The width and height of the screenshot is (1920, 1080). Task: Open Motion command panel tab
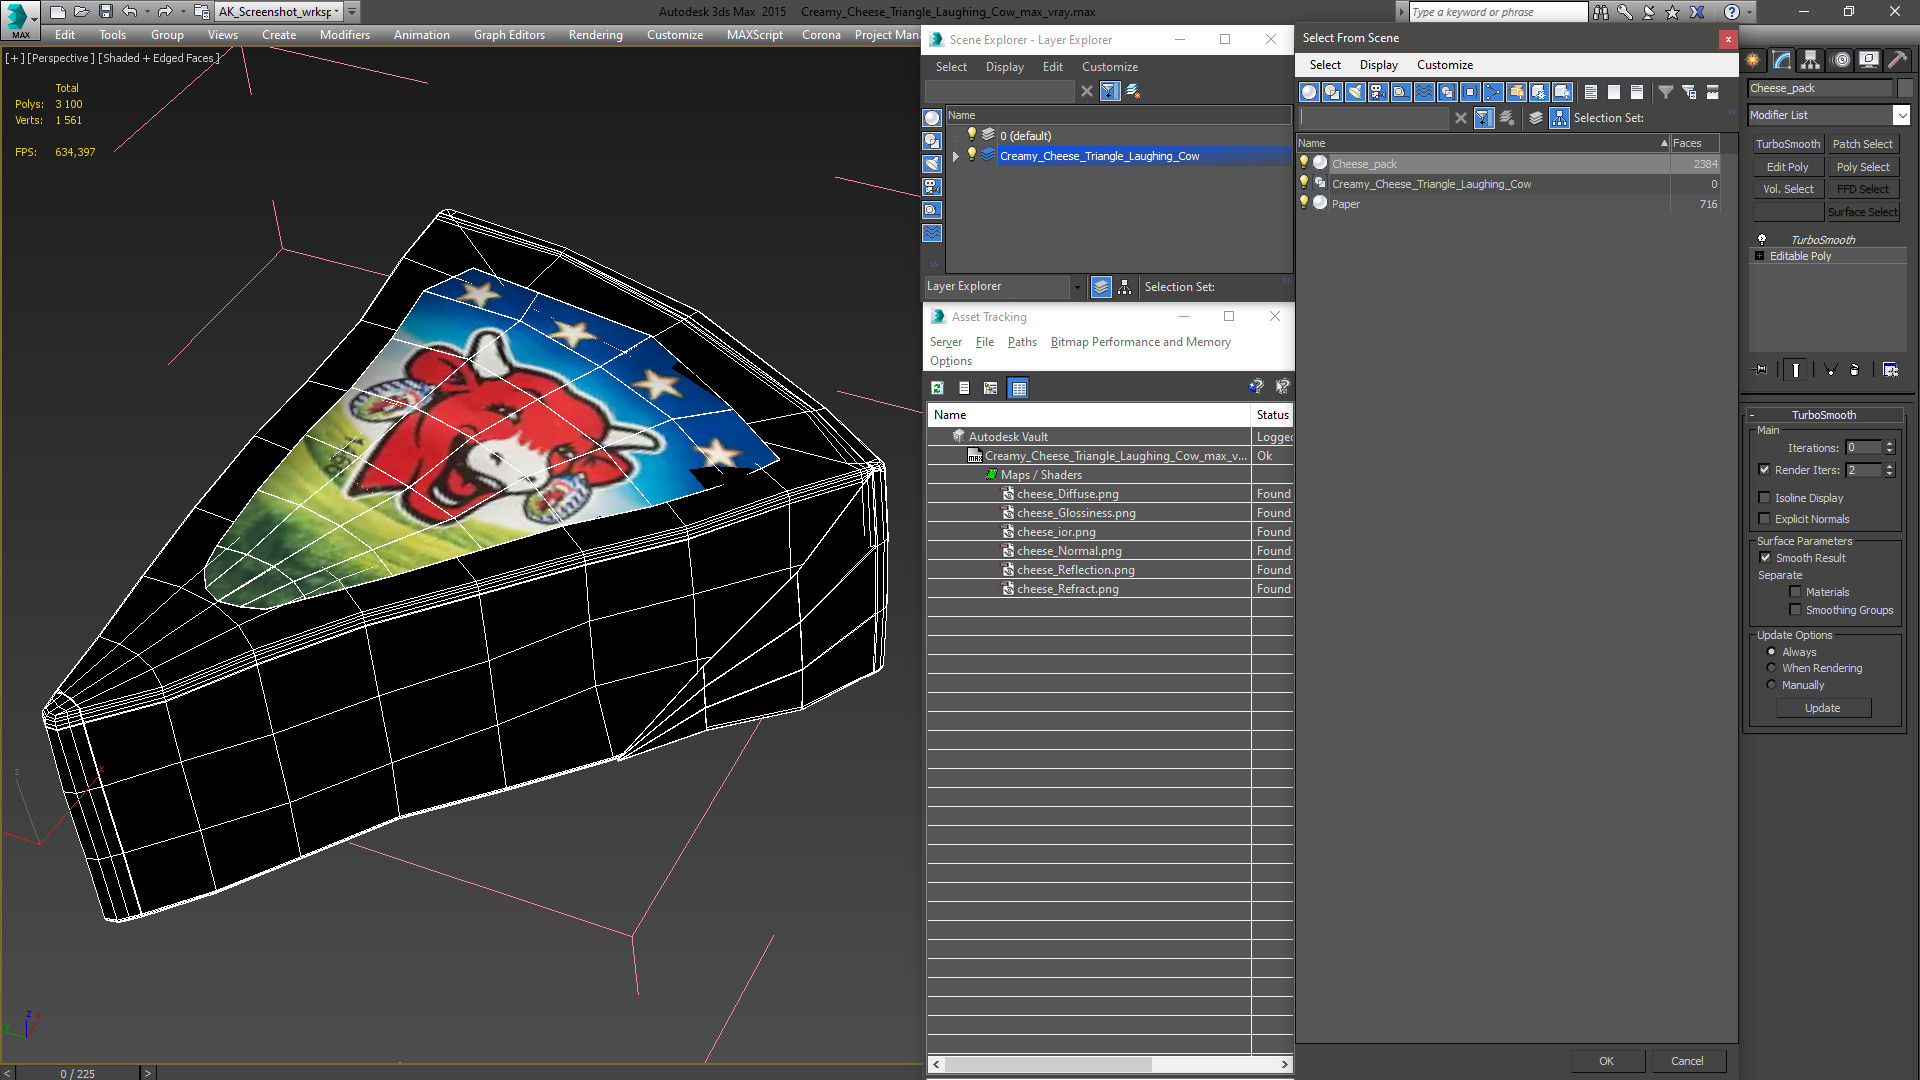pyautogui.click(x=1840, y=60)
